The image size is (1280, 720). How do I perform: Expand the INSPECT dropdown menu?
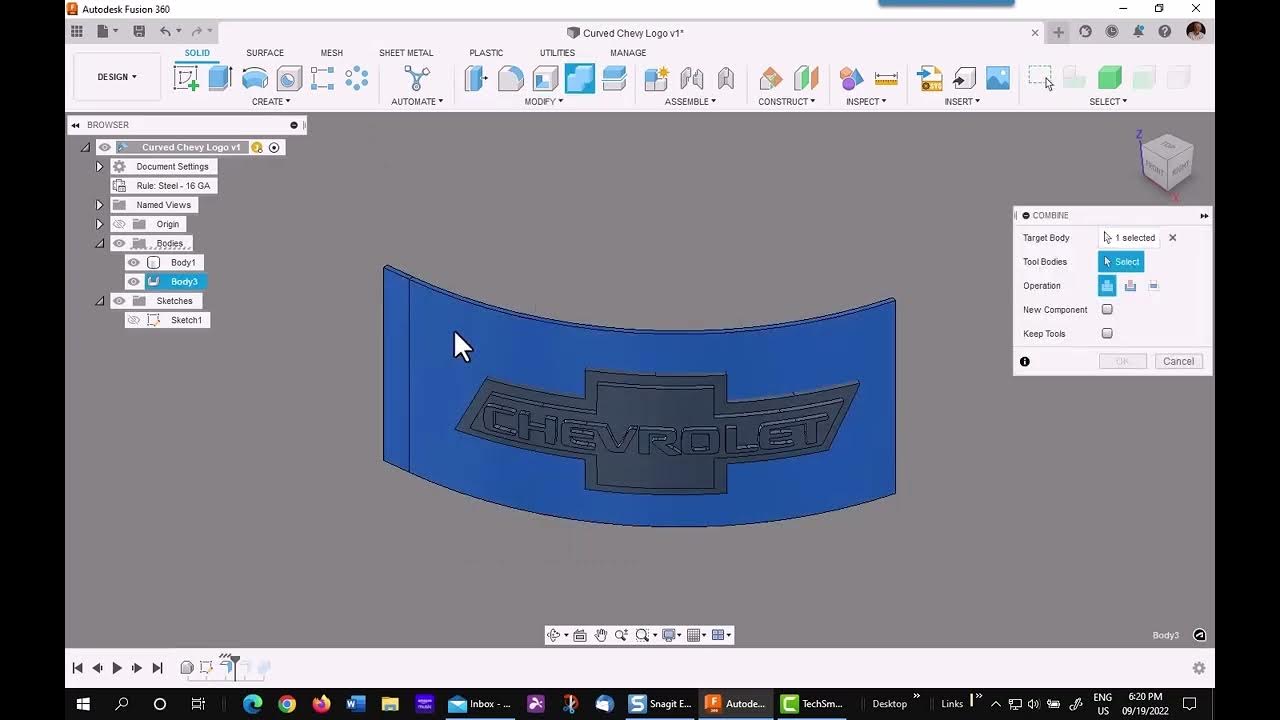click(866, 101)
